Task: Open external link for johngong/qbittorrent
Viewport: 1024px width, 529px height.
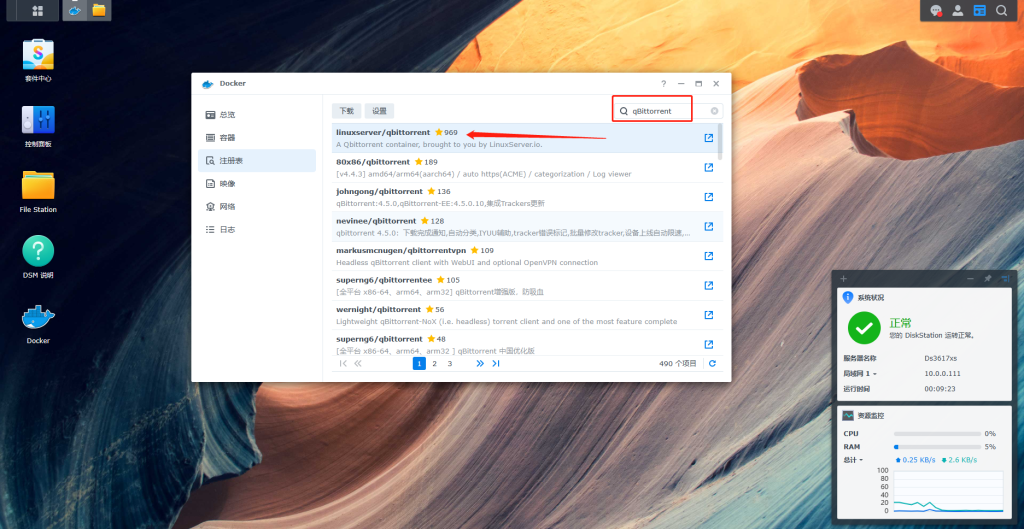Action: pos(709,197)
